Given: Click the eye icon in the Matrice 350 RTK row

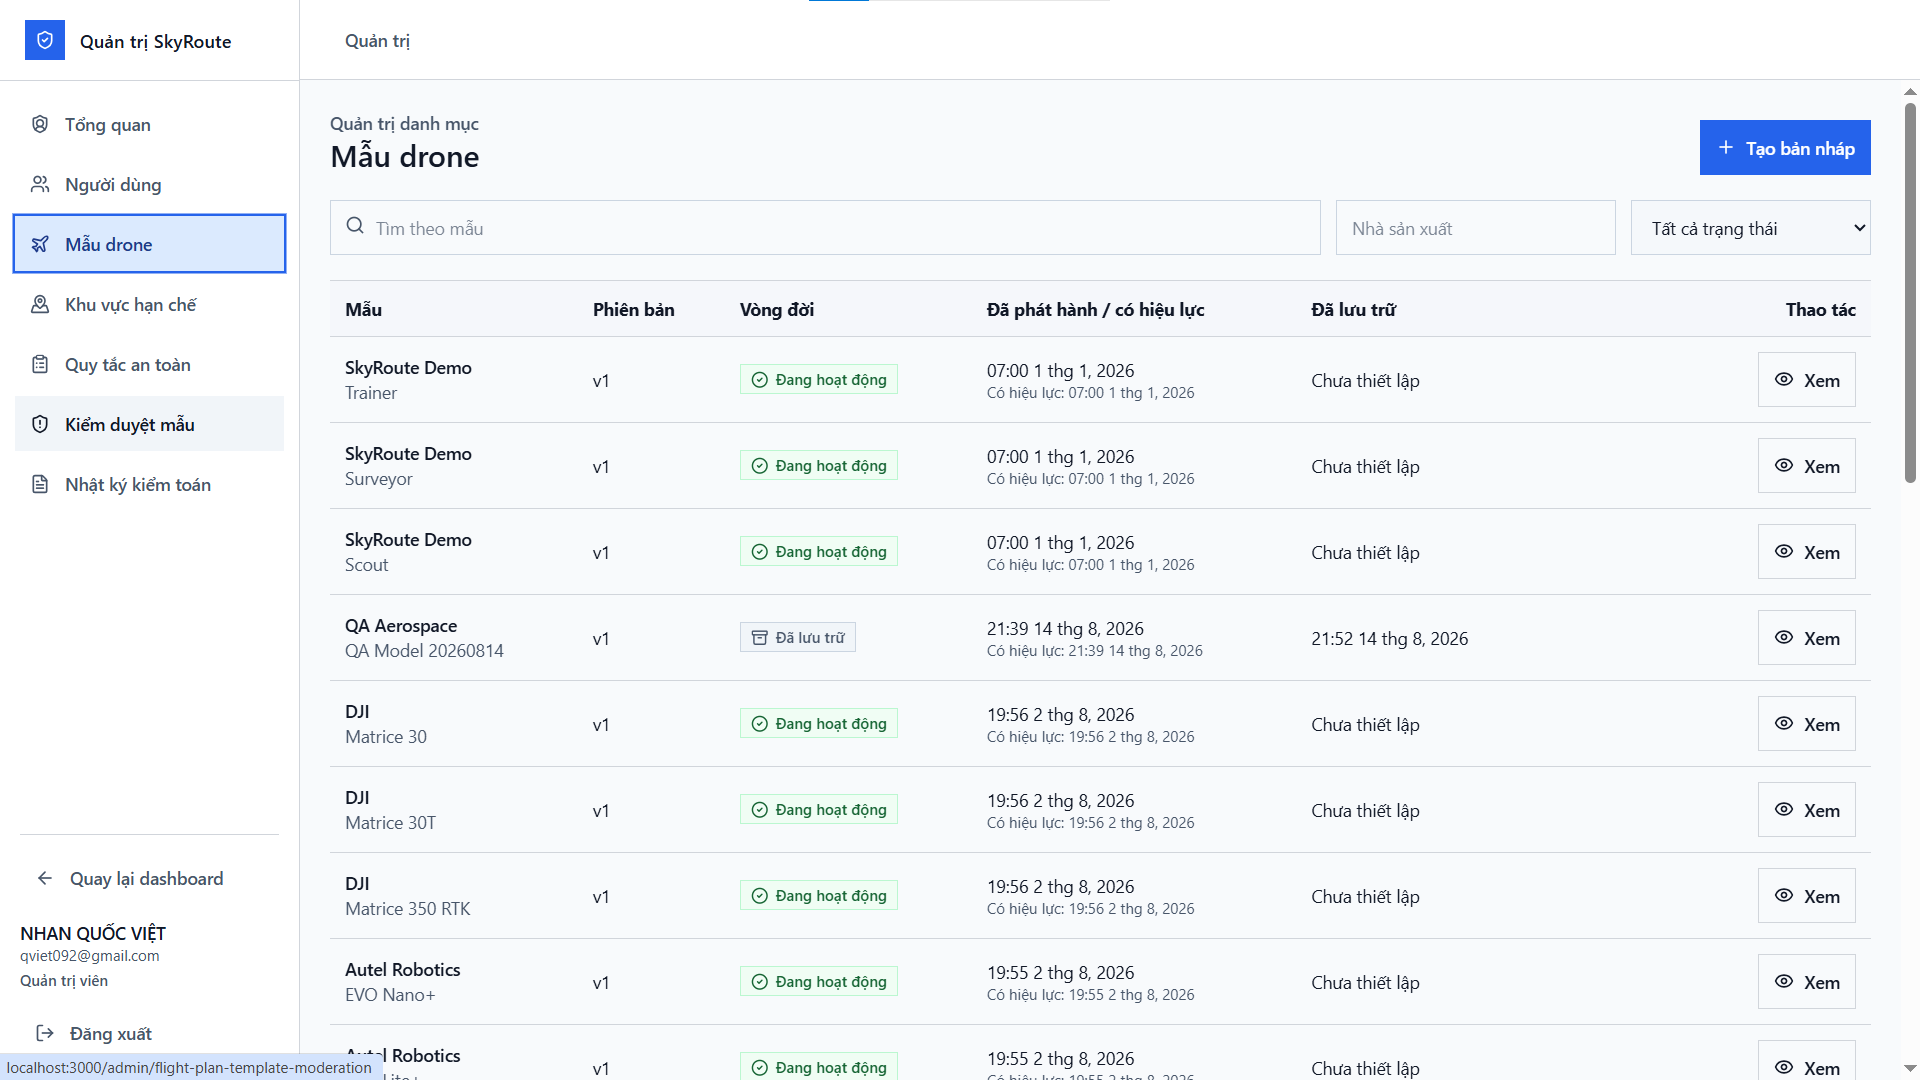Looking at the screenshot, I should [1784, 895].
